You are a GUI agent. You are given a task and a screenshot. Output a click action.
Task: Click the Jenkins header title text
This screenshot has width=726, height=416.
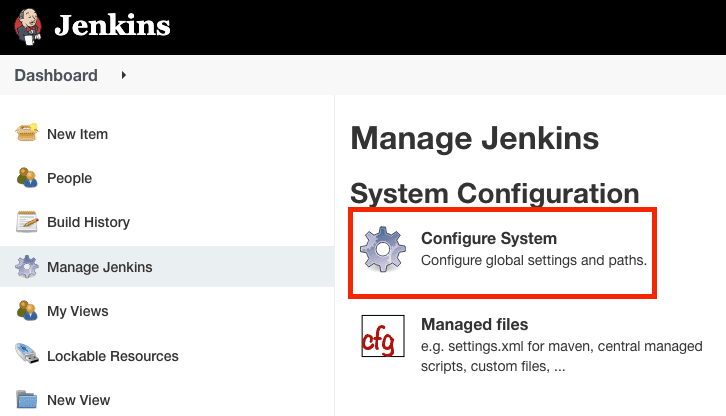pos(113,25)
